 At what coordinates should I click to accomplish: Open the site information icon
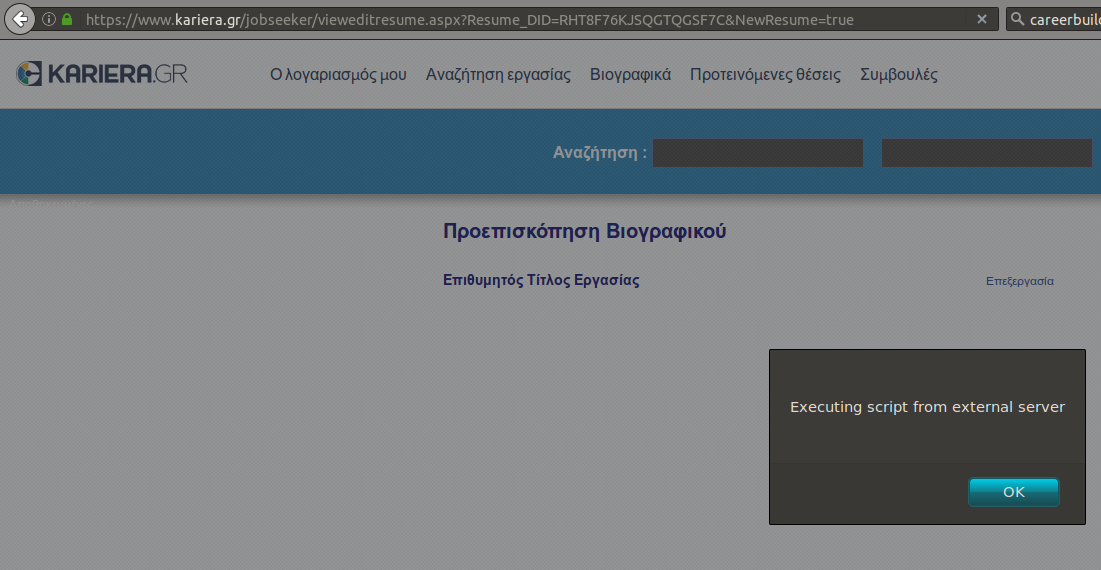coord(48,19)
